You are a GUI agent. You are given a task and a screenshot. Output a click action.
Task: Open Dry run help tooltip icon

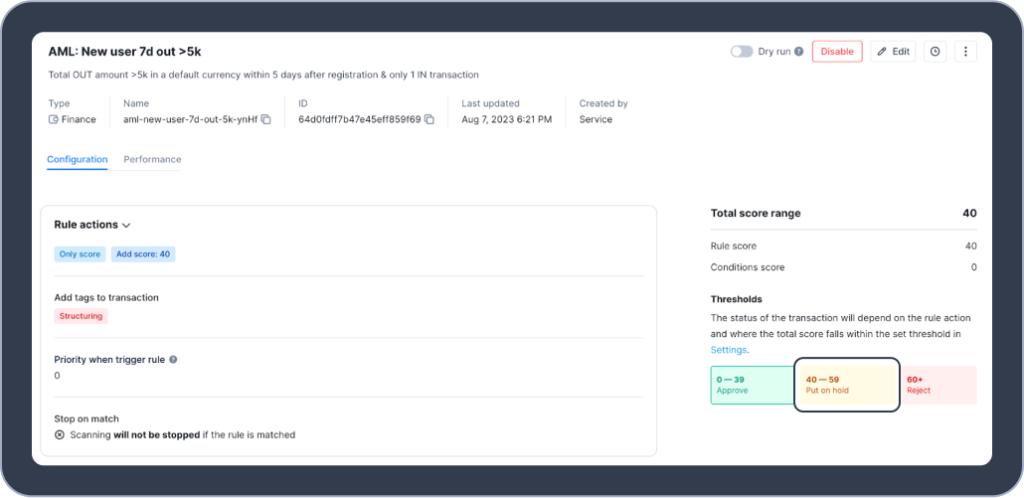click(799, 52)
